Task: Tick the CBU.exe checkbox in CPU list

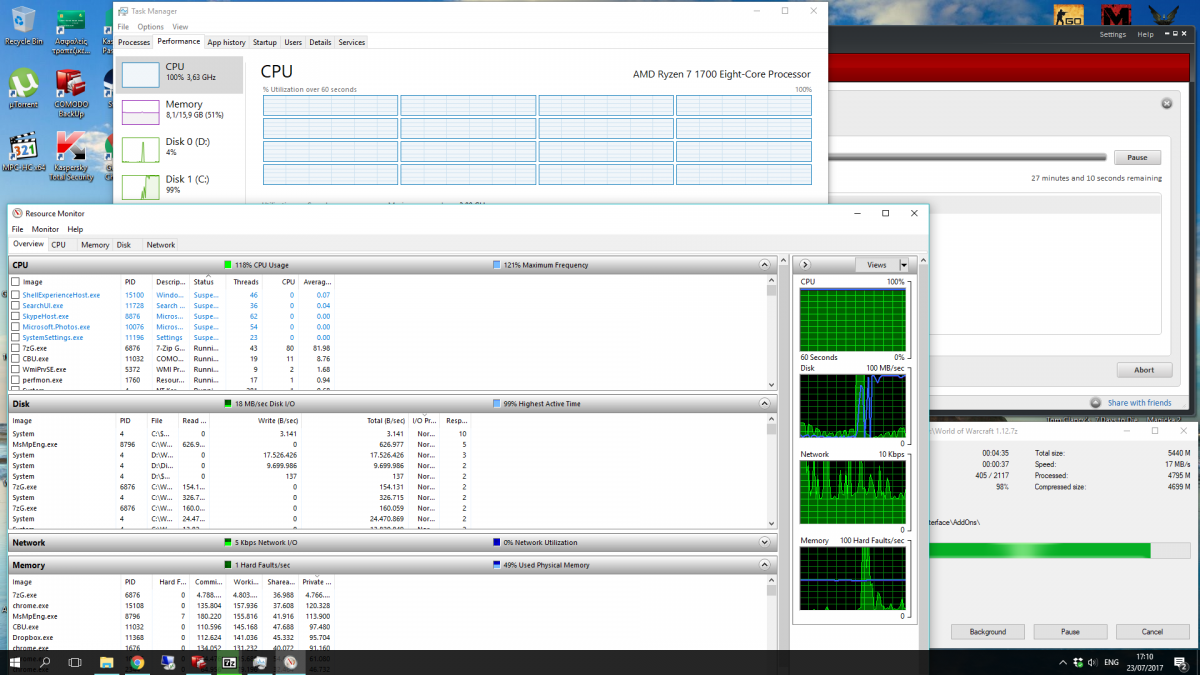Action: click(15, 359)
